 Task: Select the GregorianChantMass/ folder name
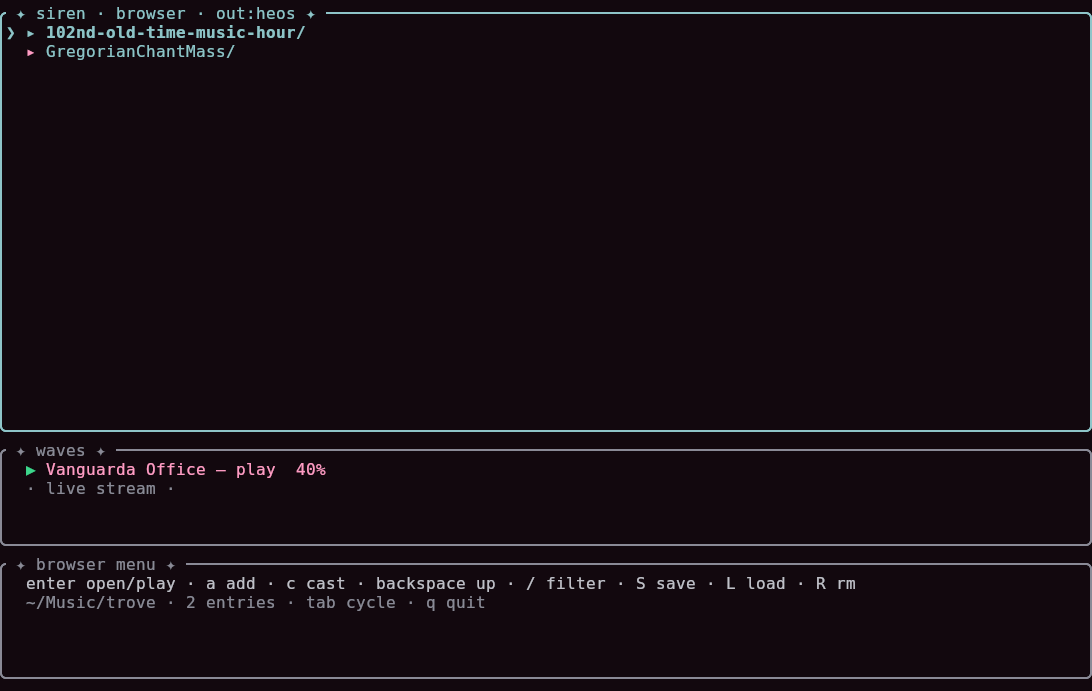coord(141,52)
